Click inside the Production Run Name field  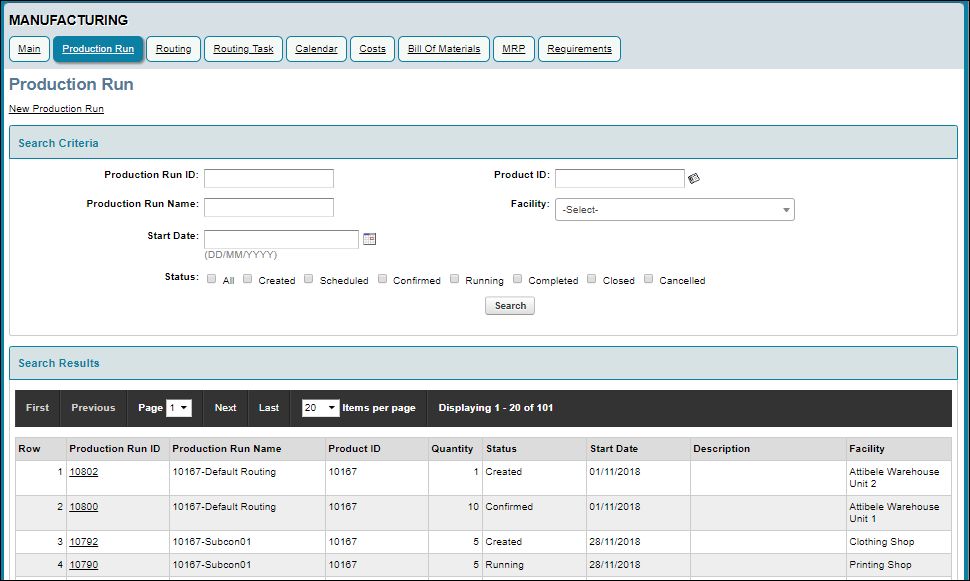pos(268,207)
